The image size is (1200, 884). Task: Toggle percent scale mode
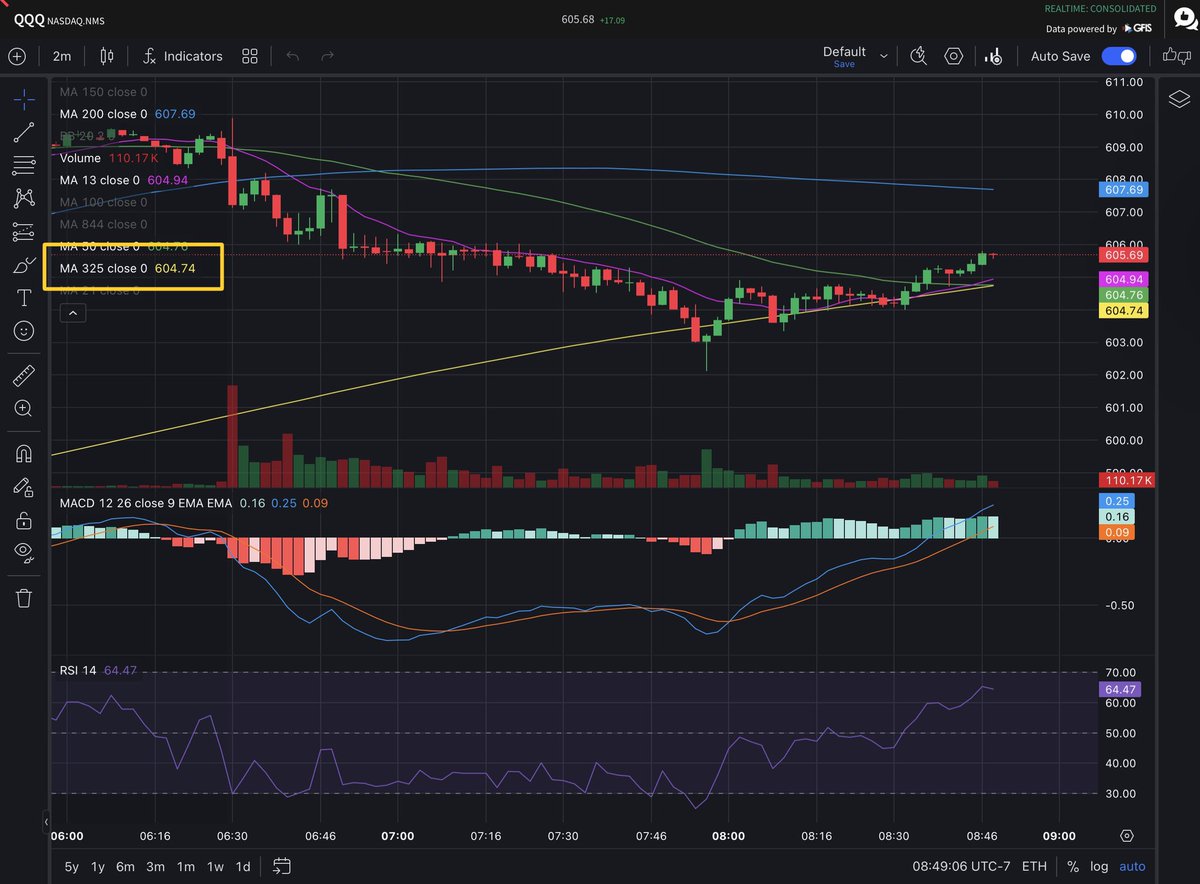[x=1073, y=866]
